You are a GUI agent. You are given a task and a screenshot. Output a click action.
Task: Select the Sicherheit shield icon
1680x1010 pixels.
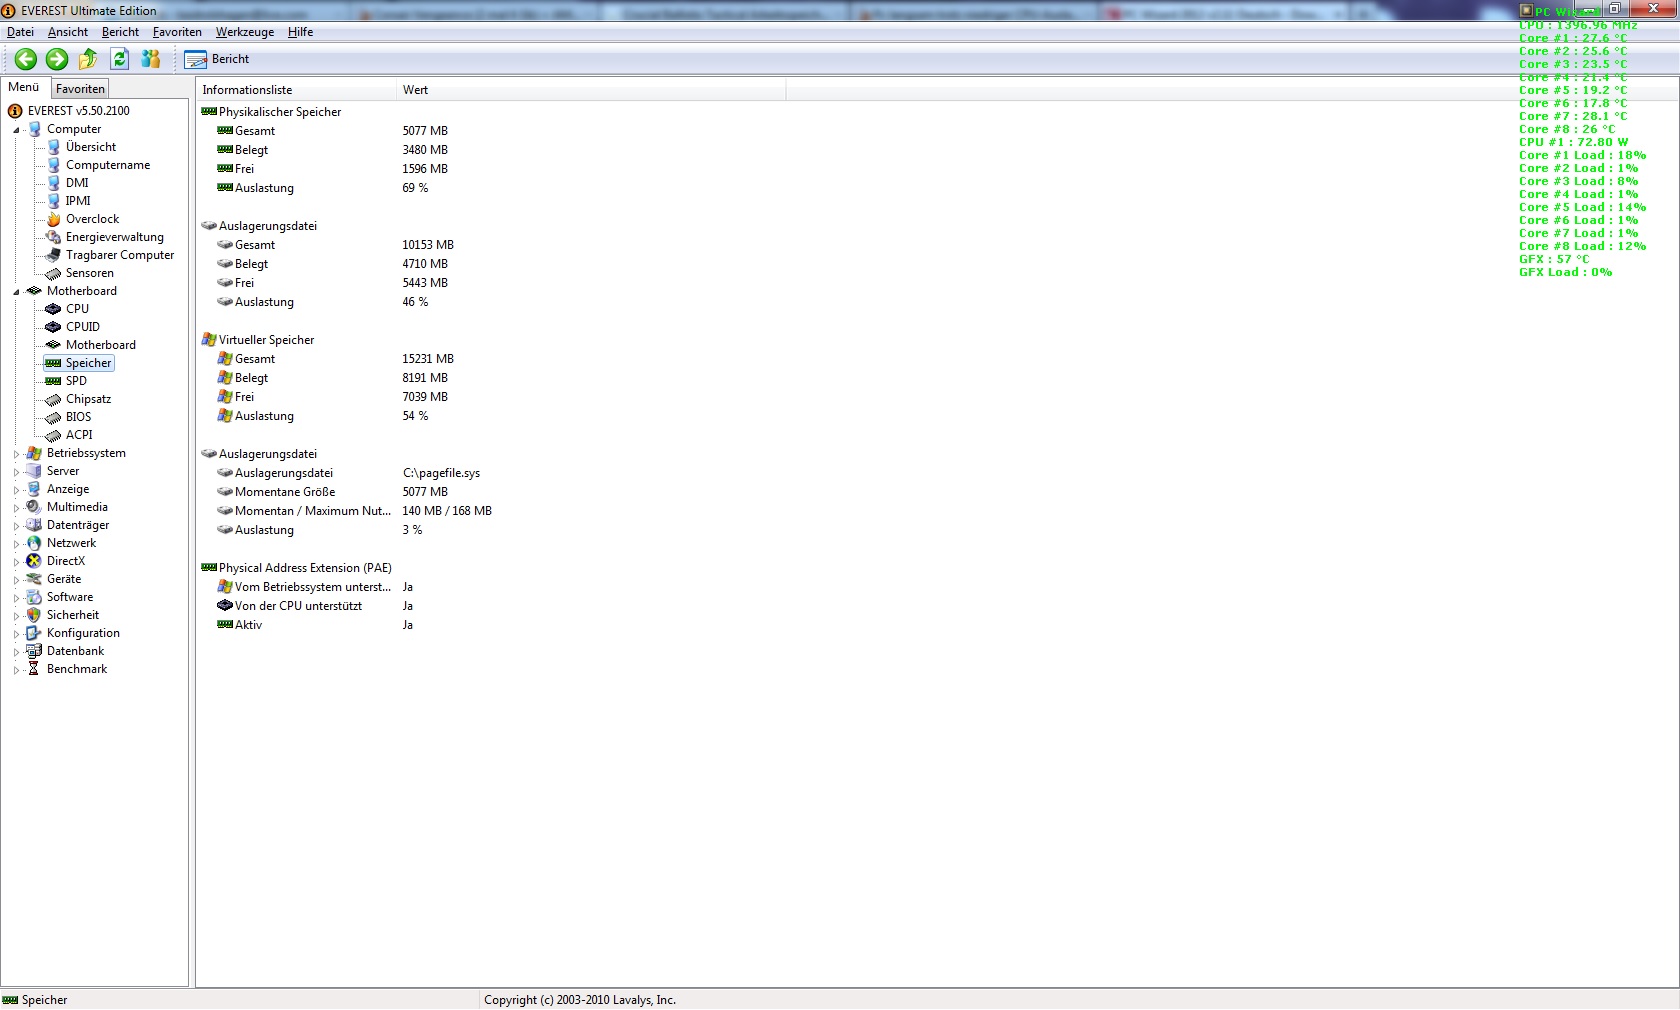pyautogui.click(x=34, y=615)
